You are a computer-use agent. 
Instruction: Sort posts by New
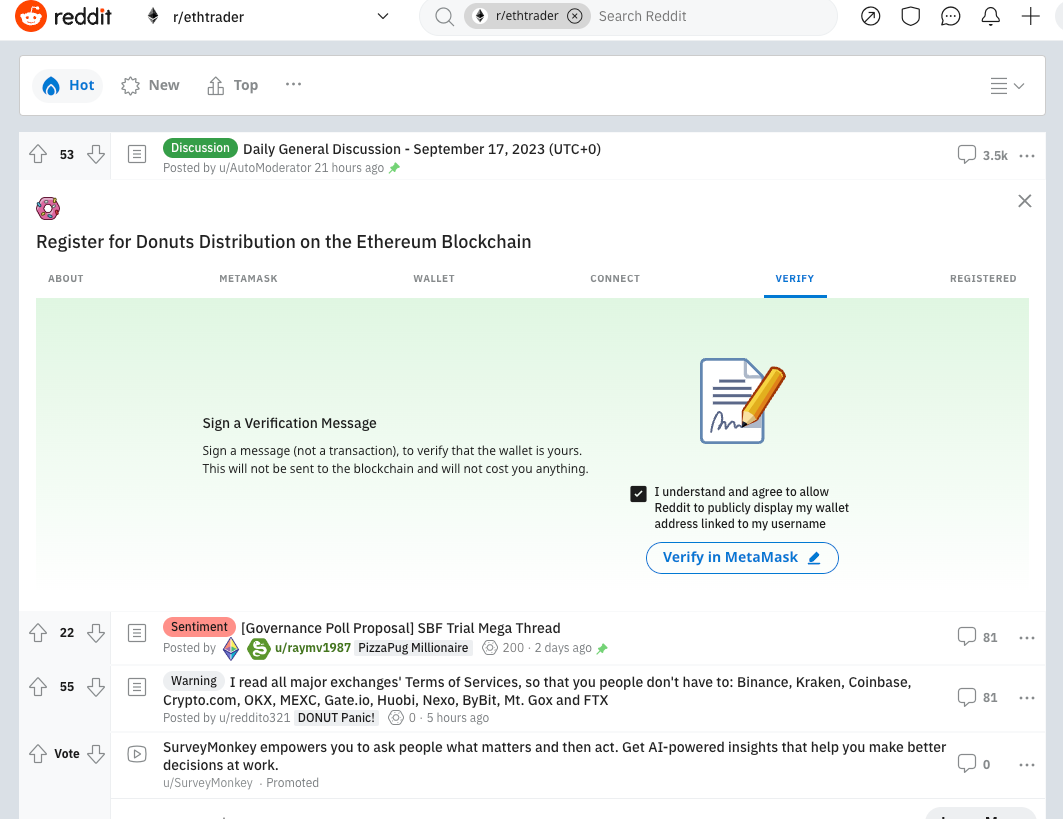click(x=150, y=85)
